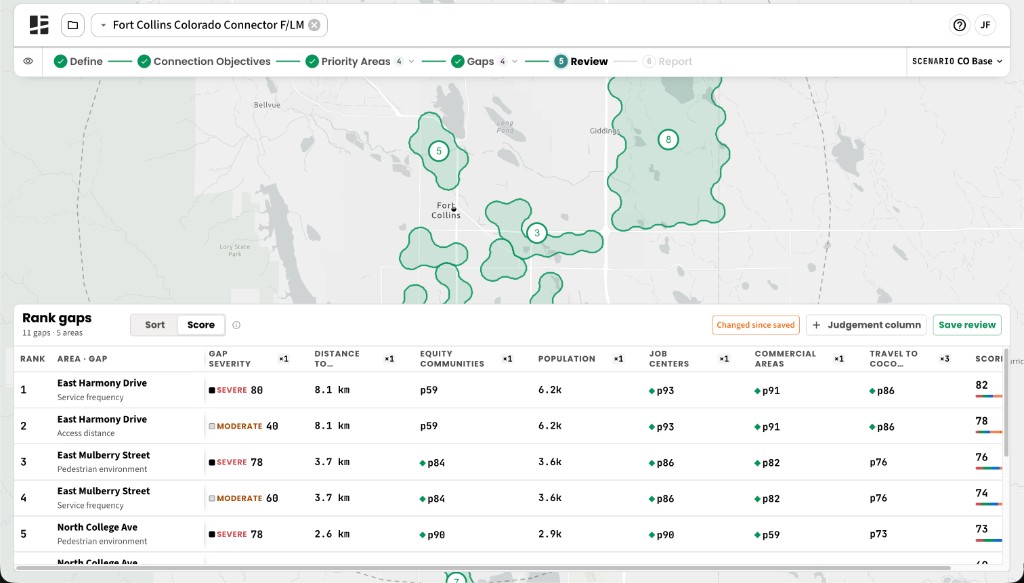Open the folder projects button
The height and width of the screenshot is (583, 1024).
73,25
